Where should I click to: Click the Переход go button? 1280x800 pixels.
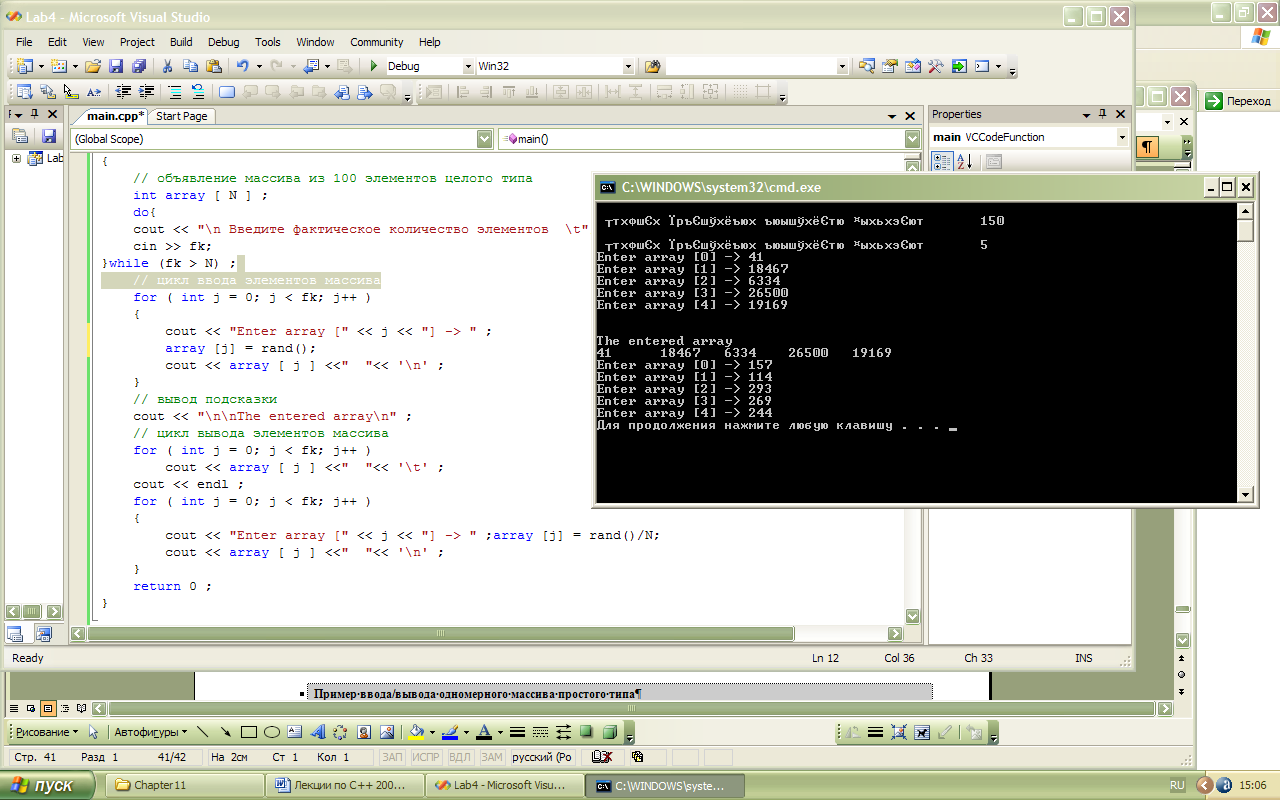coord(1238,101)
